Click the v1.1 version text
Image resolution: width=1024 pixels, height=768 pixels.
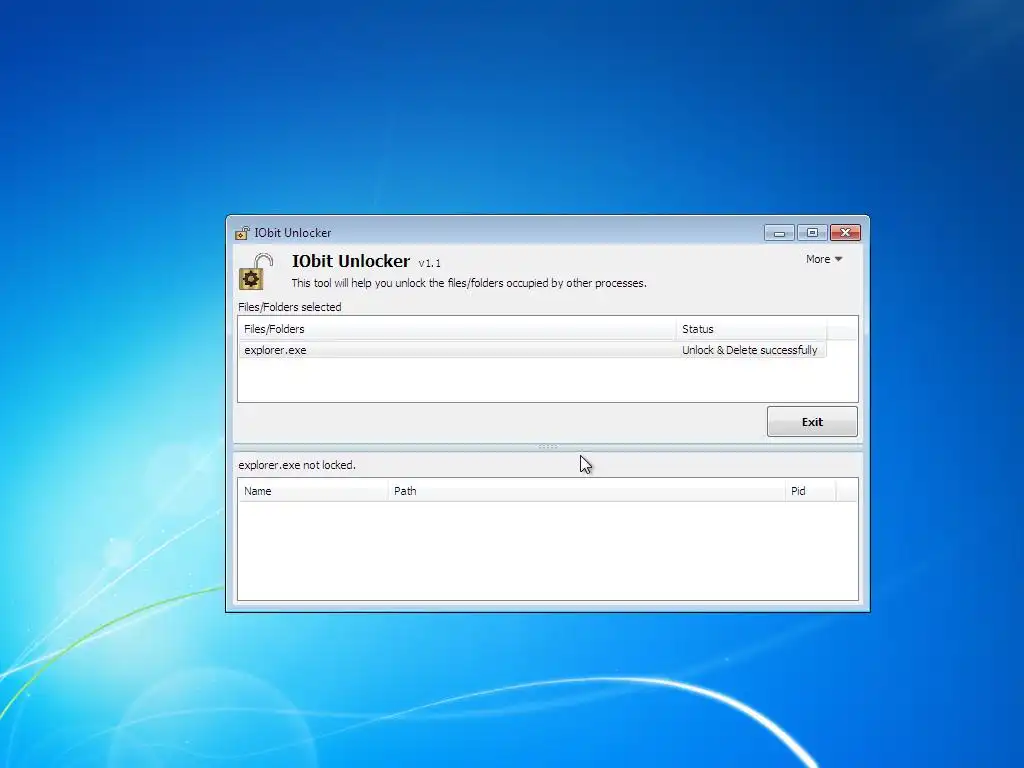click(x=430, y=263)
